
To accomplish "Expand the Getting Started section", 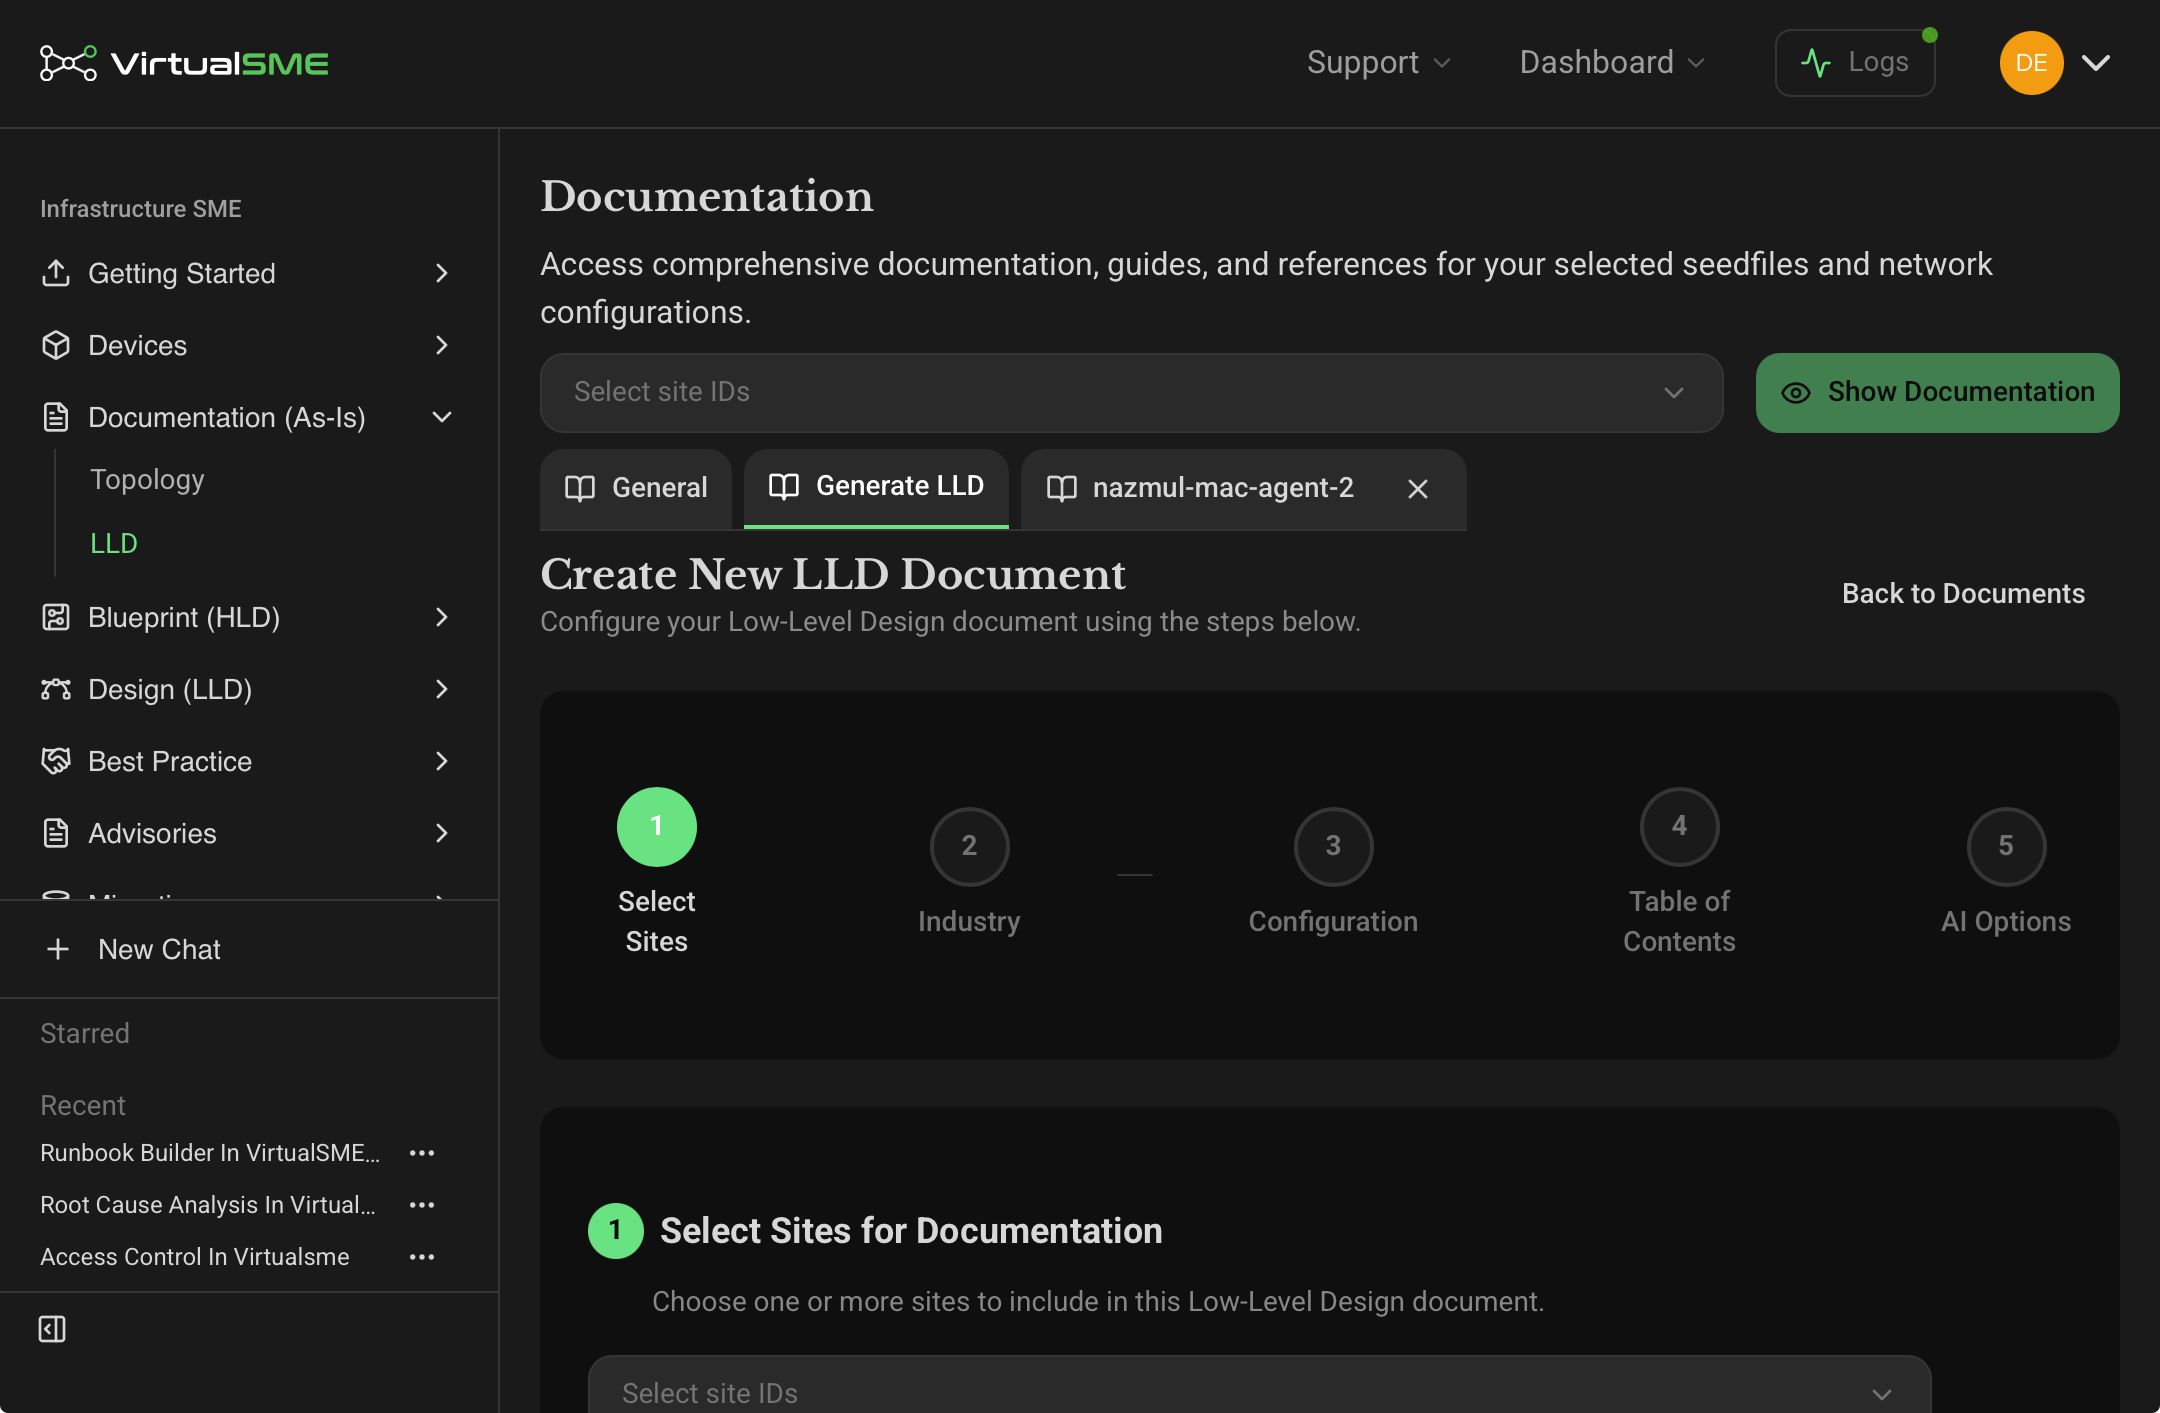I will [x=442, y=273].
